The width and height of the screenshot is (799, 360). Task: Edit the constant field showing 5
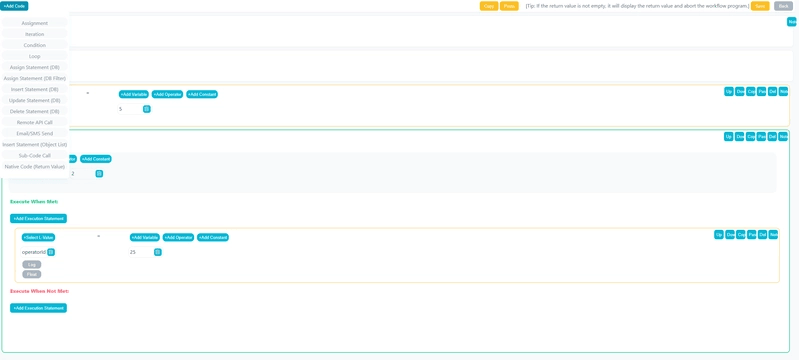pos(129,109)
